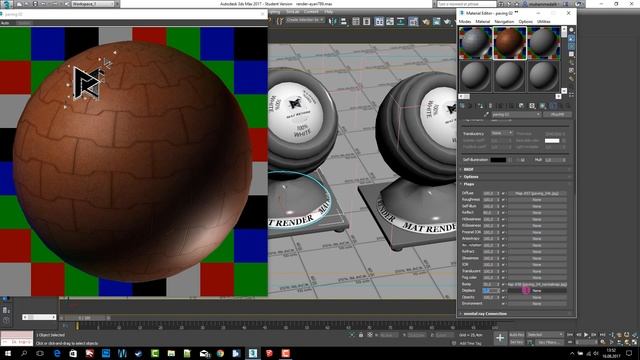Viewport: 640px width, 360px height.
Task: Toggle the Ribbon display
Action: point(379,20)
